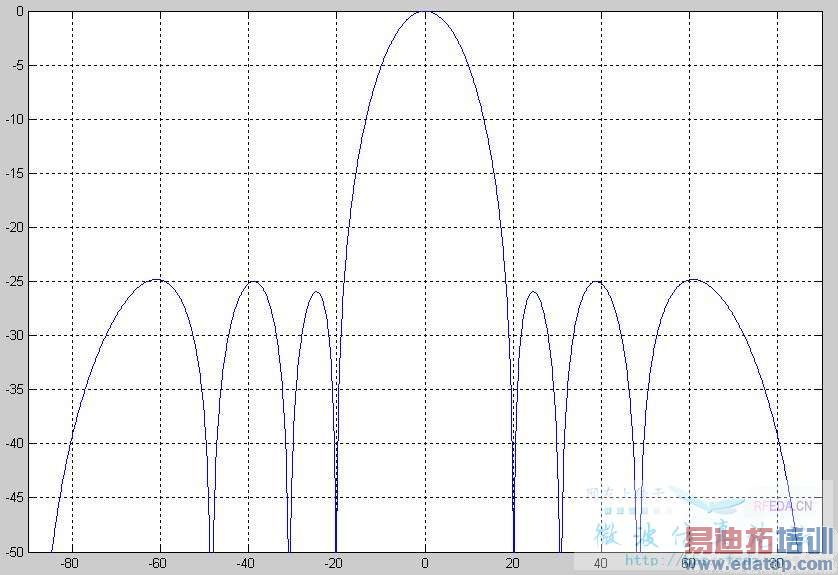Select the y-axis tick label -20

coord(14,227)
